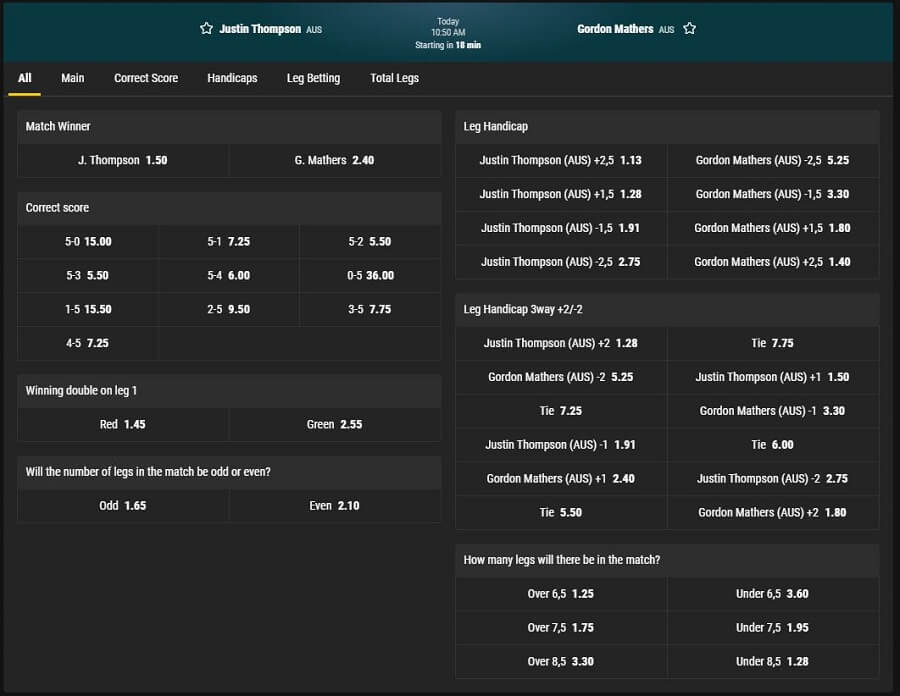Pick correct score 3-5 at 7.75

(370, 309)
